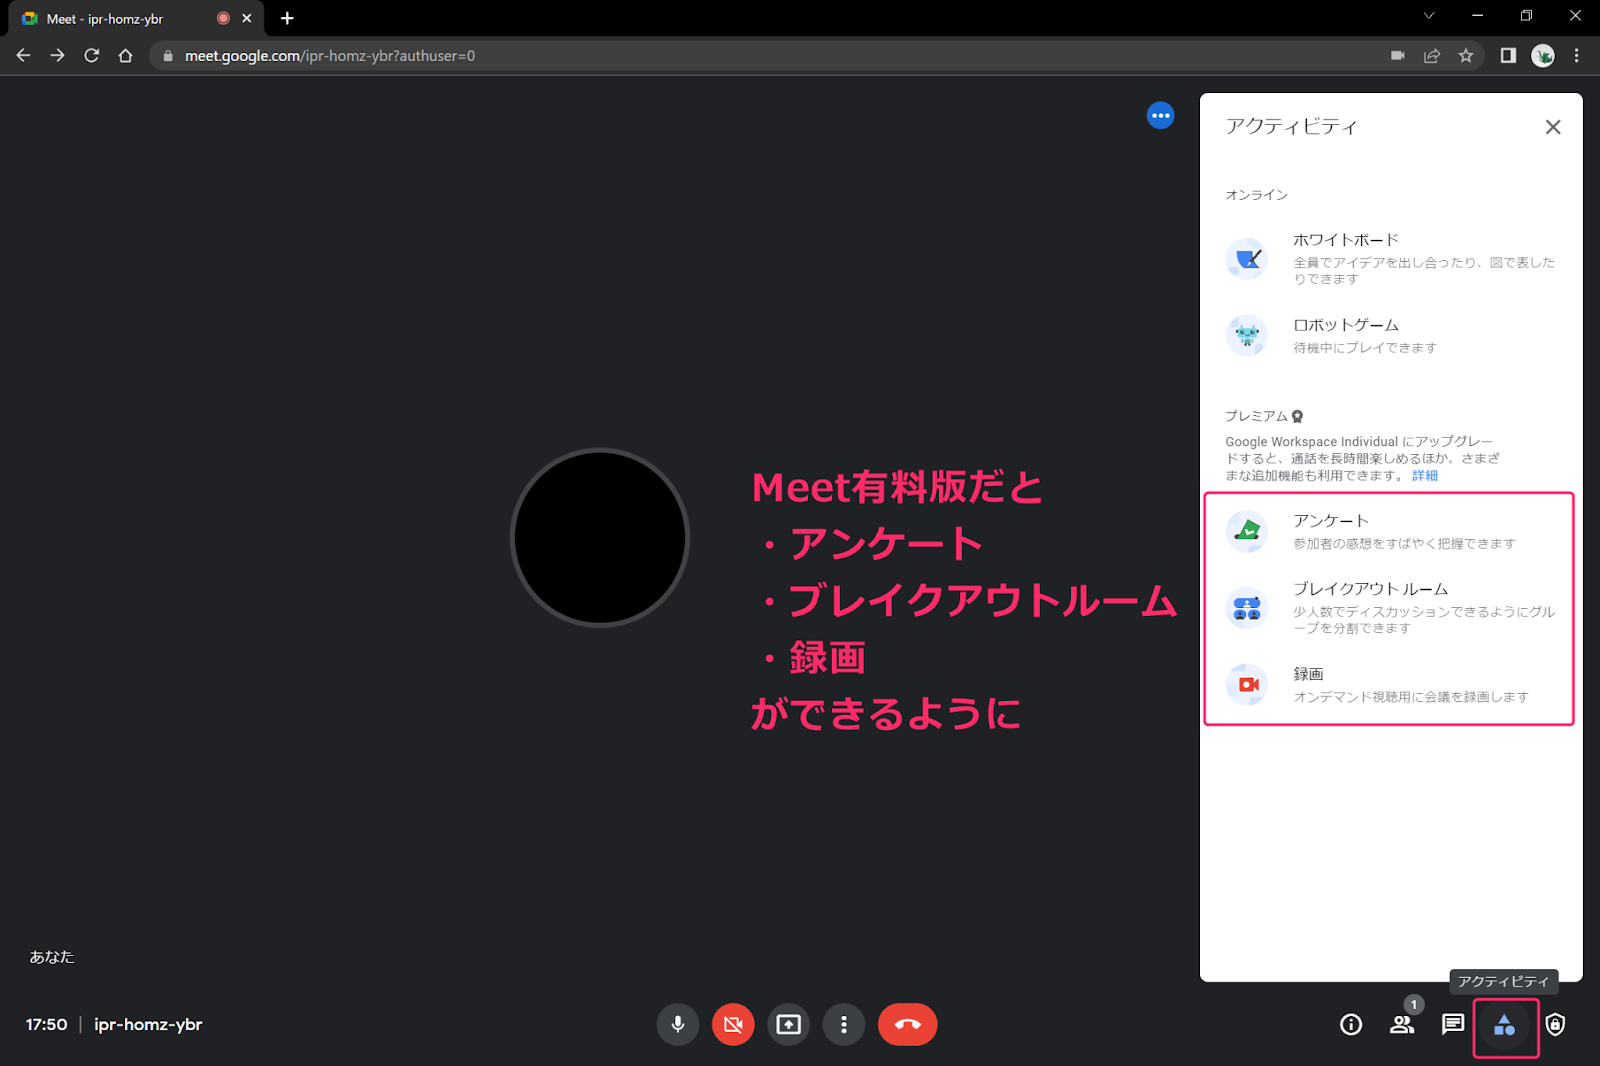
Task: Click the poll icon
Action: pyautogui.click(x=1247, y=531)
